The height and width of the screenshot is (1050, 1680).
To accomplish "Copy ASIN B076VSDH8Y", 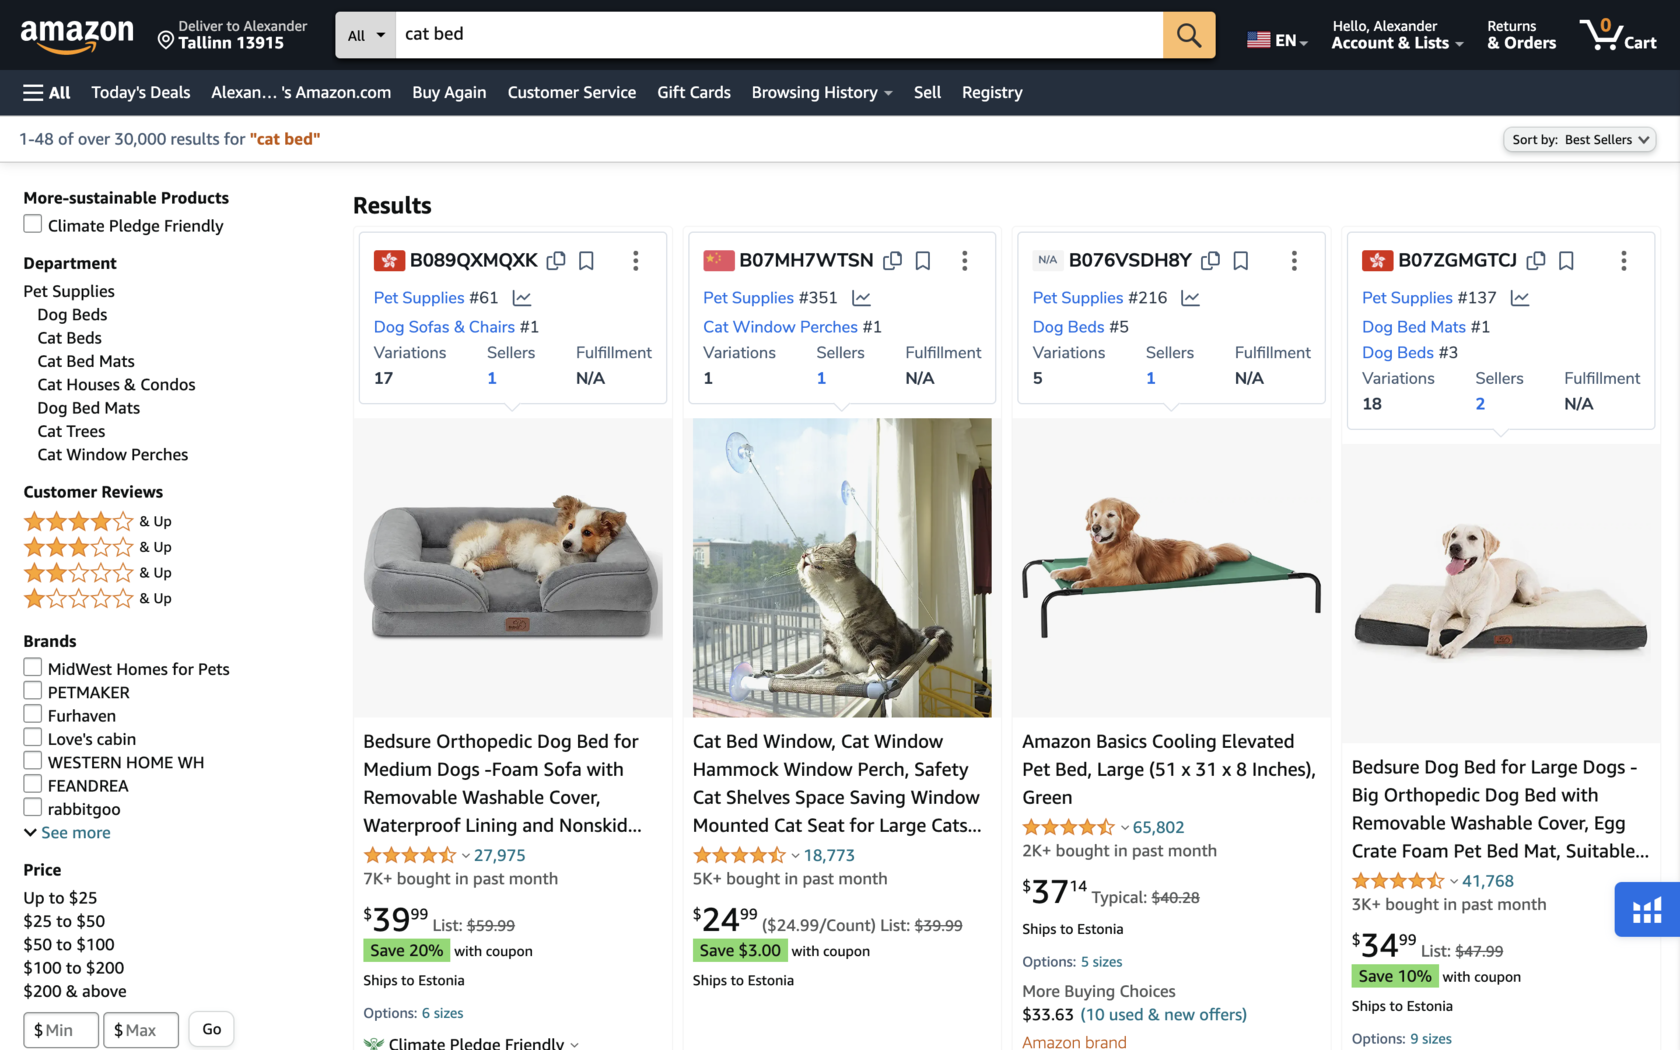I will pyautogui.click(x=1210, y=261).
